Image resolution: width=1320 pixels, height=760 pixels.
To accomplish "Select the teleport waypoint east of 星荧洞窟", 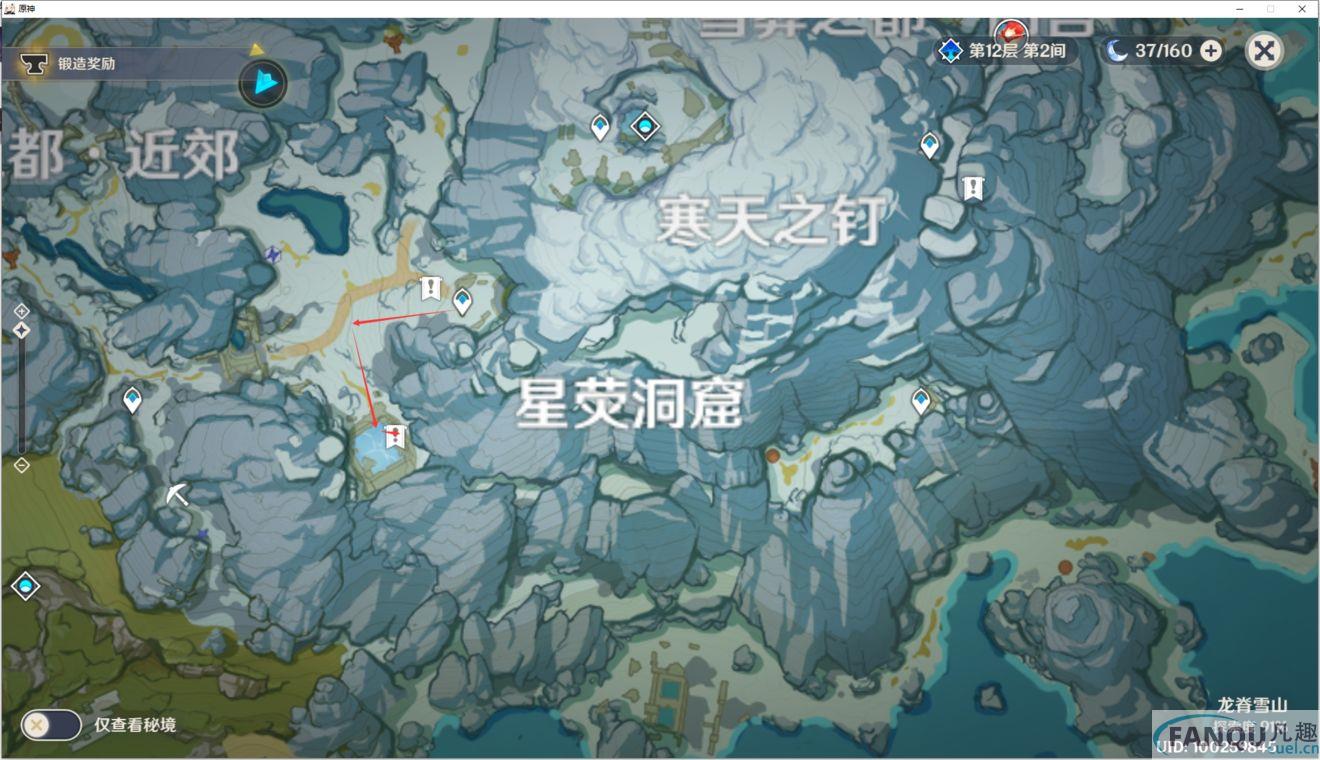I will tap(921, 402).
